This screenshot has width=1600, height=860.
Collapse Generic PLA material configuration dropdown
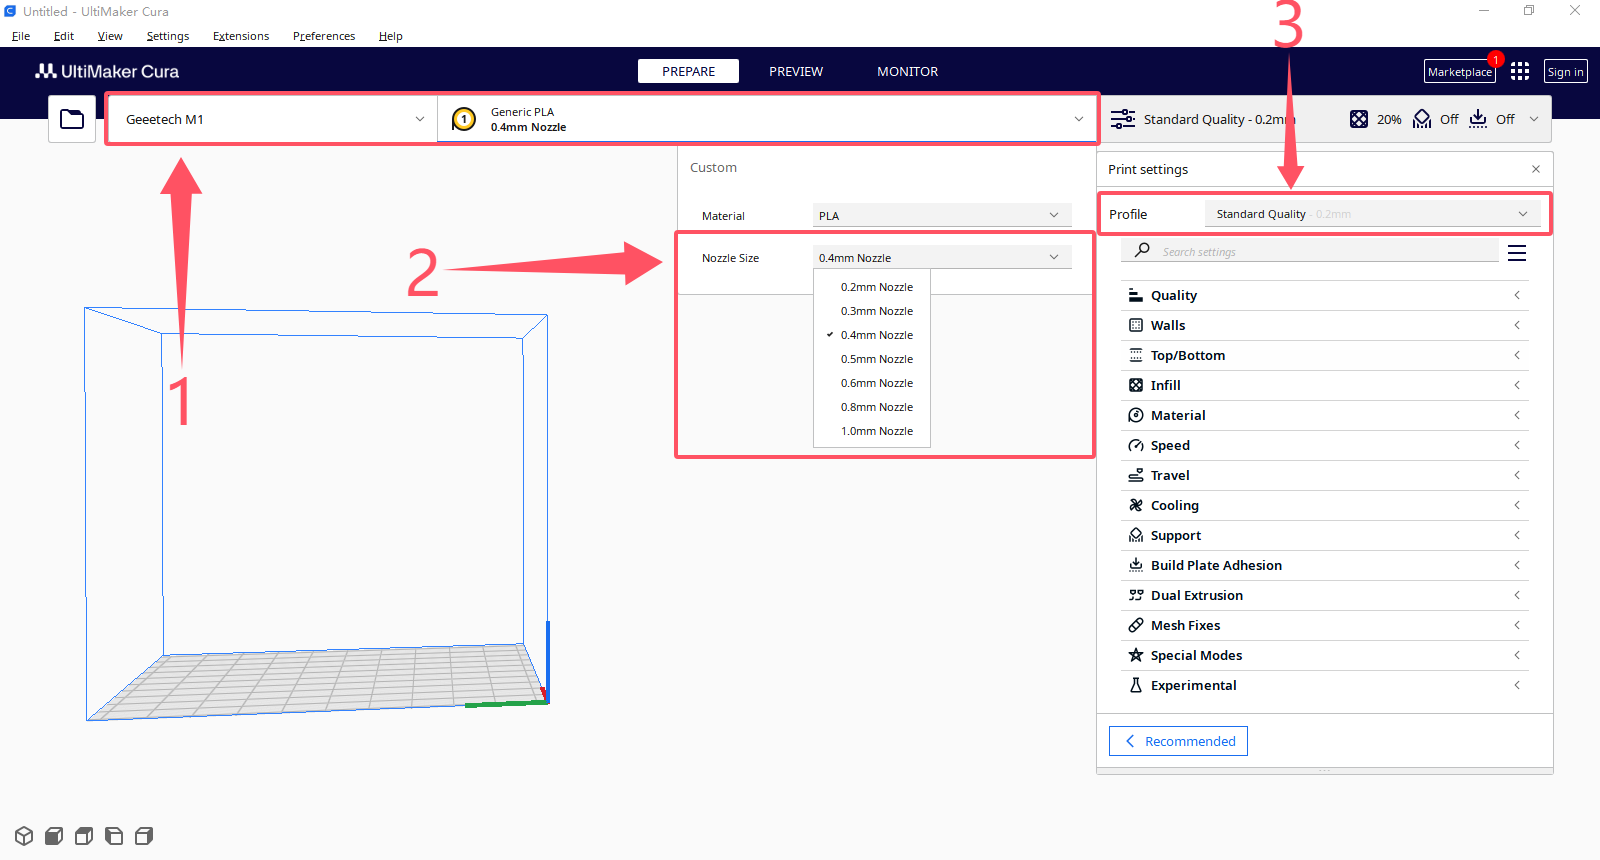[768, 119]
